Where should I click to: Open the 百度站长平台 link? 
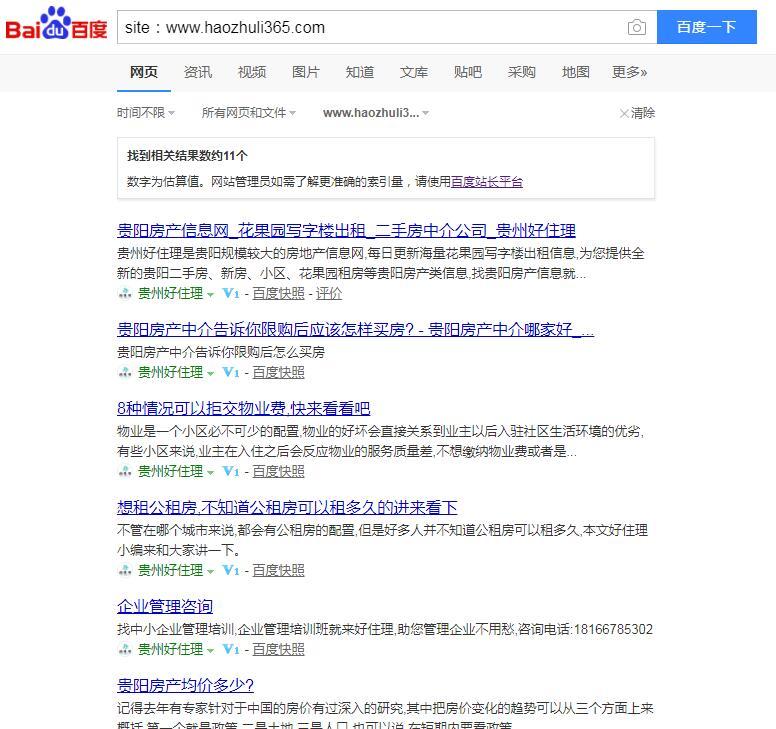[x=487, y=182]
